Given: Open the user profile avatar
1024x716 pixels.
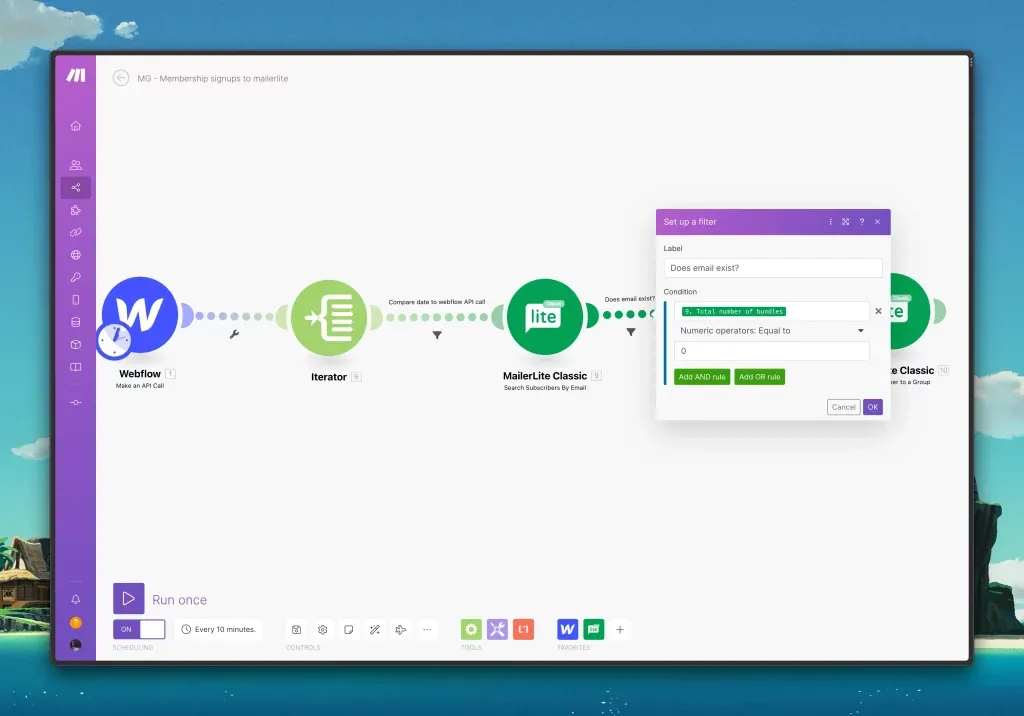Looking at the screenshot, I should [76, 645].
